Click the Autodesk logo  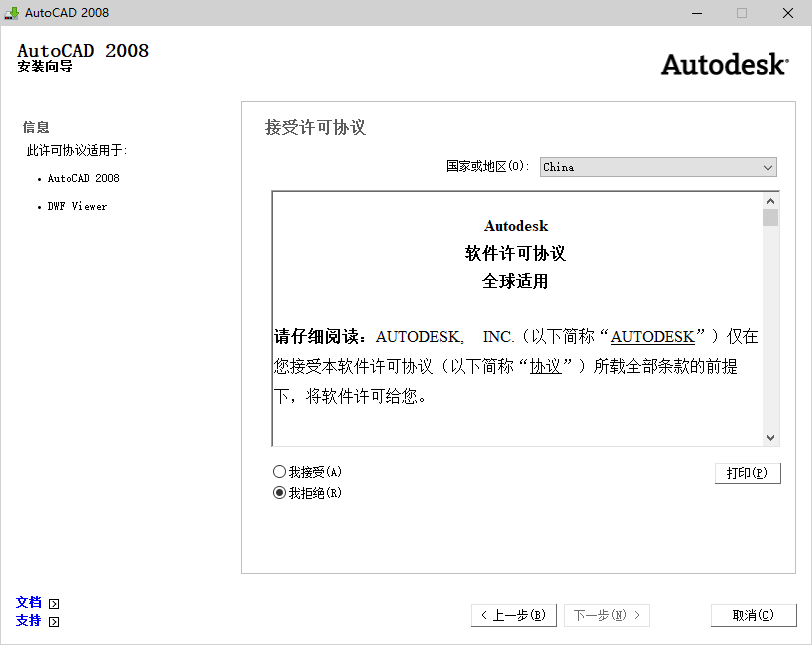click(x=724, y=63)
